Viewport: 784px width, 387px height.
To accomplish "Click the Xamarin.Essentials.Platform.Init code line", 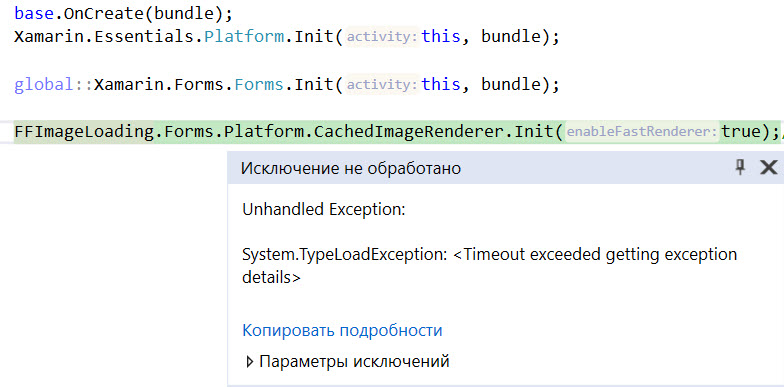I will tap(286, 36).
